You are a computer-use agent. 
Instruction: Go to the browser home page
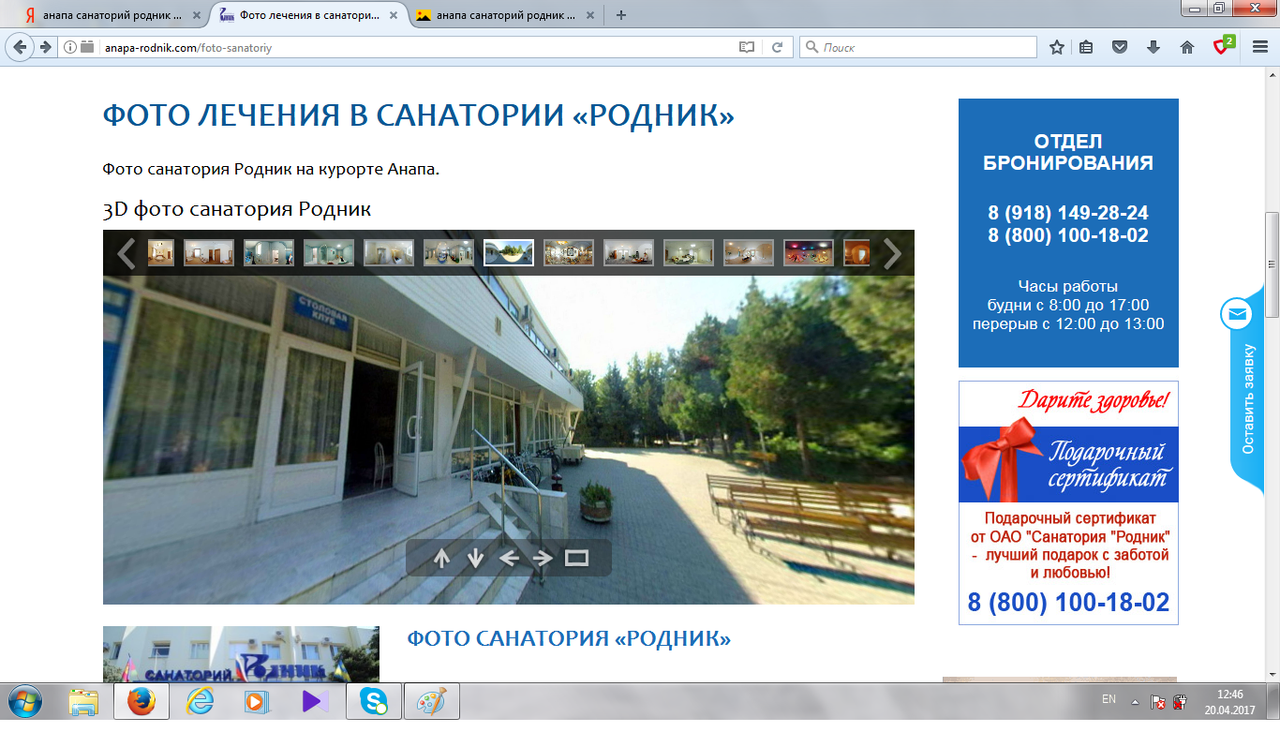coord(1186,46)
